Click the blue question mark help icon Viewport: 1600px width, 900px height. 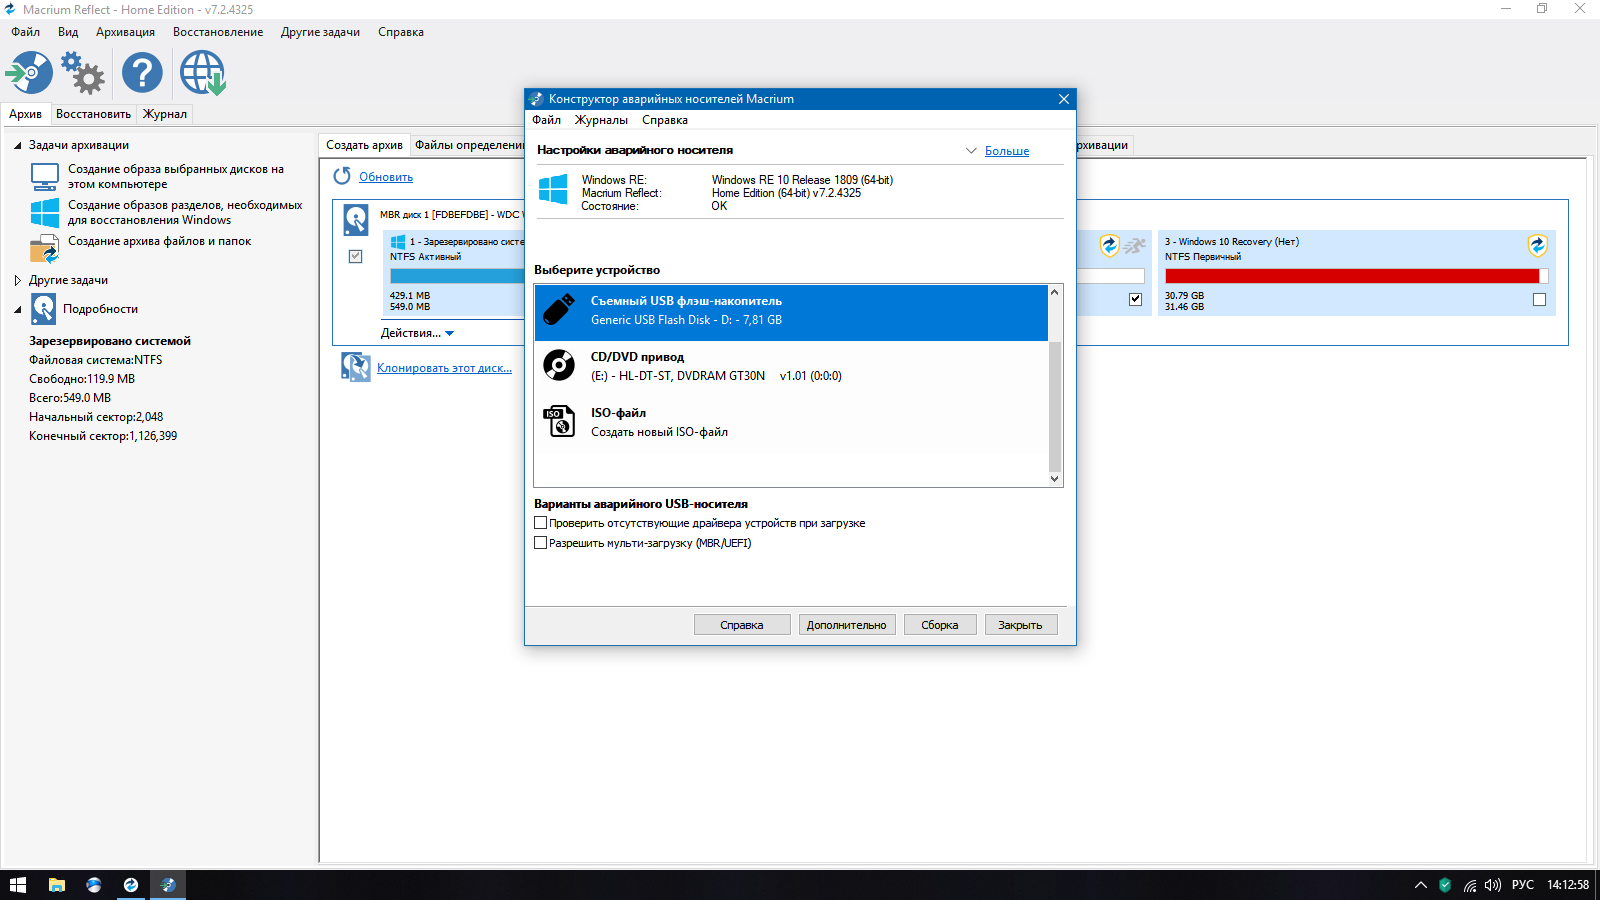coord(142,73)
